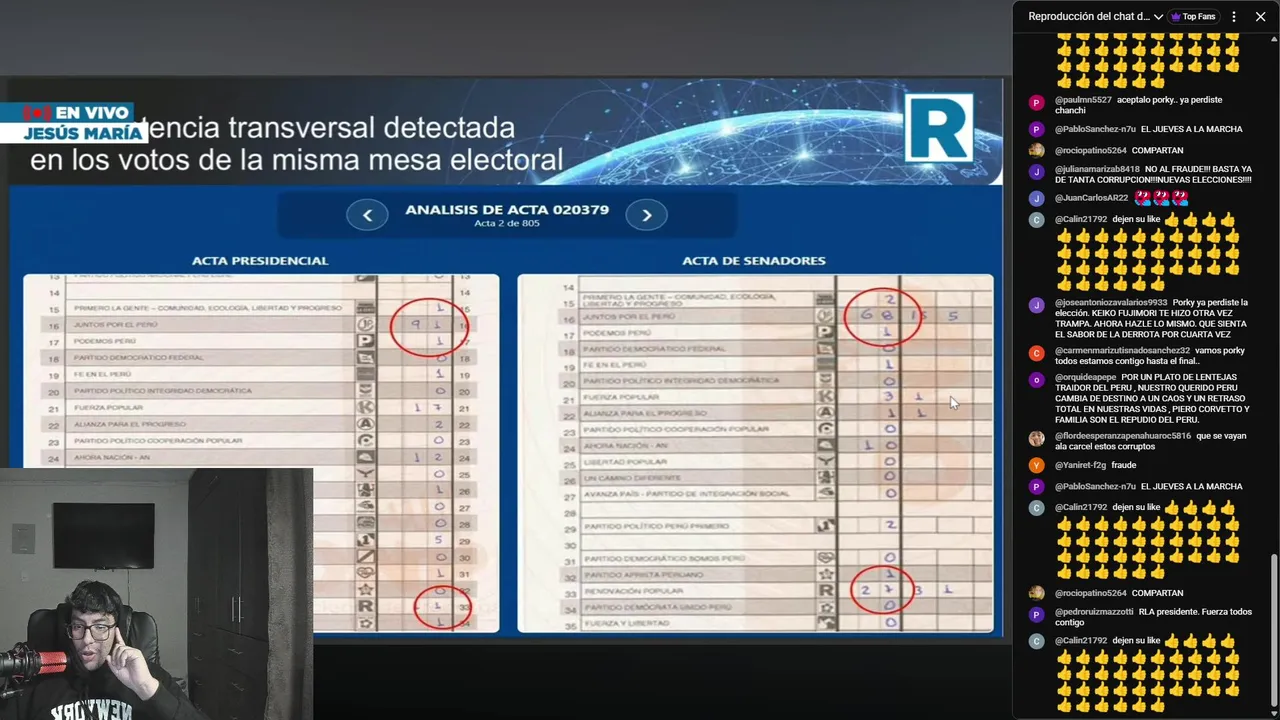Click 'NO AL FRAUDE!!!' chat message
This screenshot has height=720, width=1280.
coord(1153,175)
